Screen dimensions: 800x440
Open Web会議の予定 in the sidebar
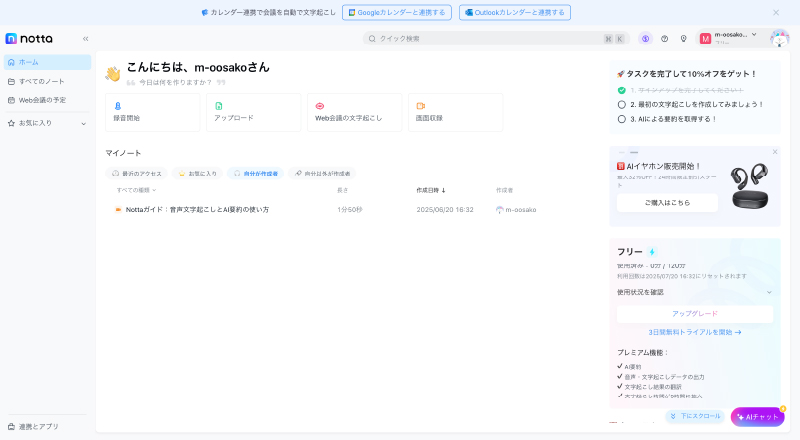(x=47, y=100)
